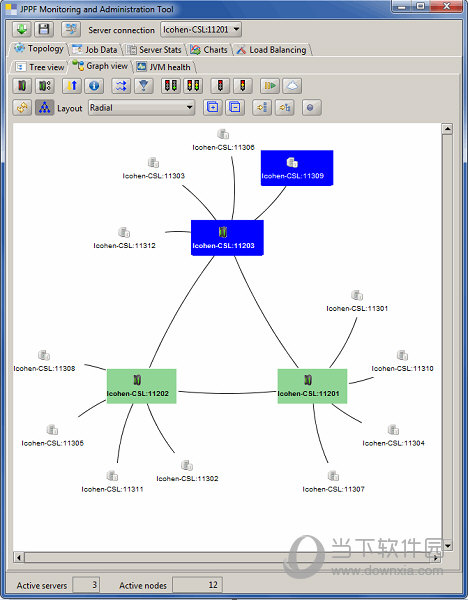Image resolution: width=468 pixels, height=600 pixels.
Task: Open the JVM health sub-tab
Action: (x=165, y=67)
